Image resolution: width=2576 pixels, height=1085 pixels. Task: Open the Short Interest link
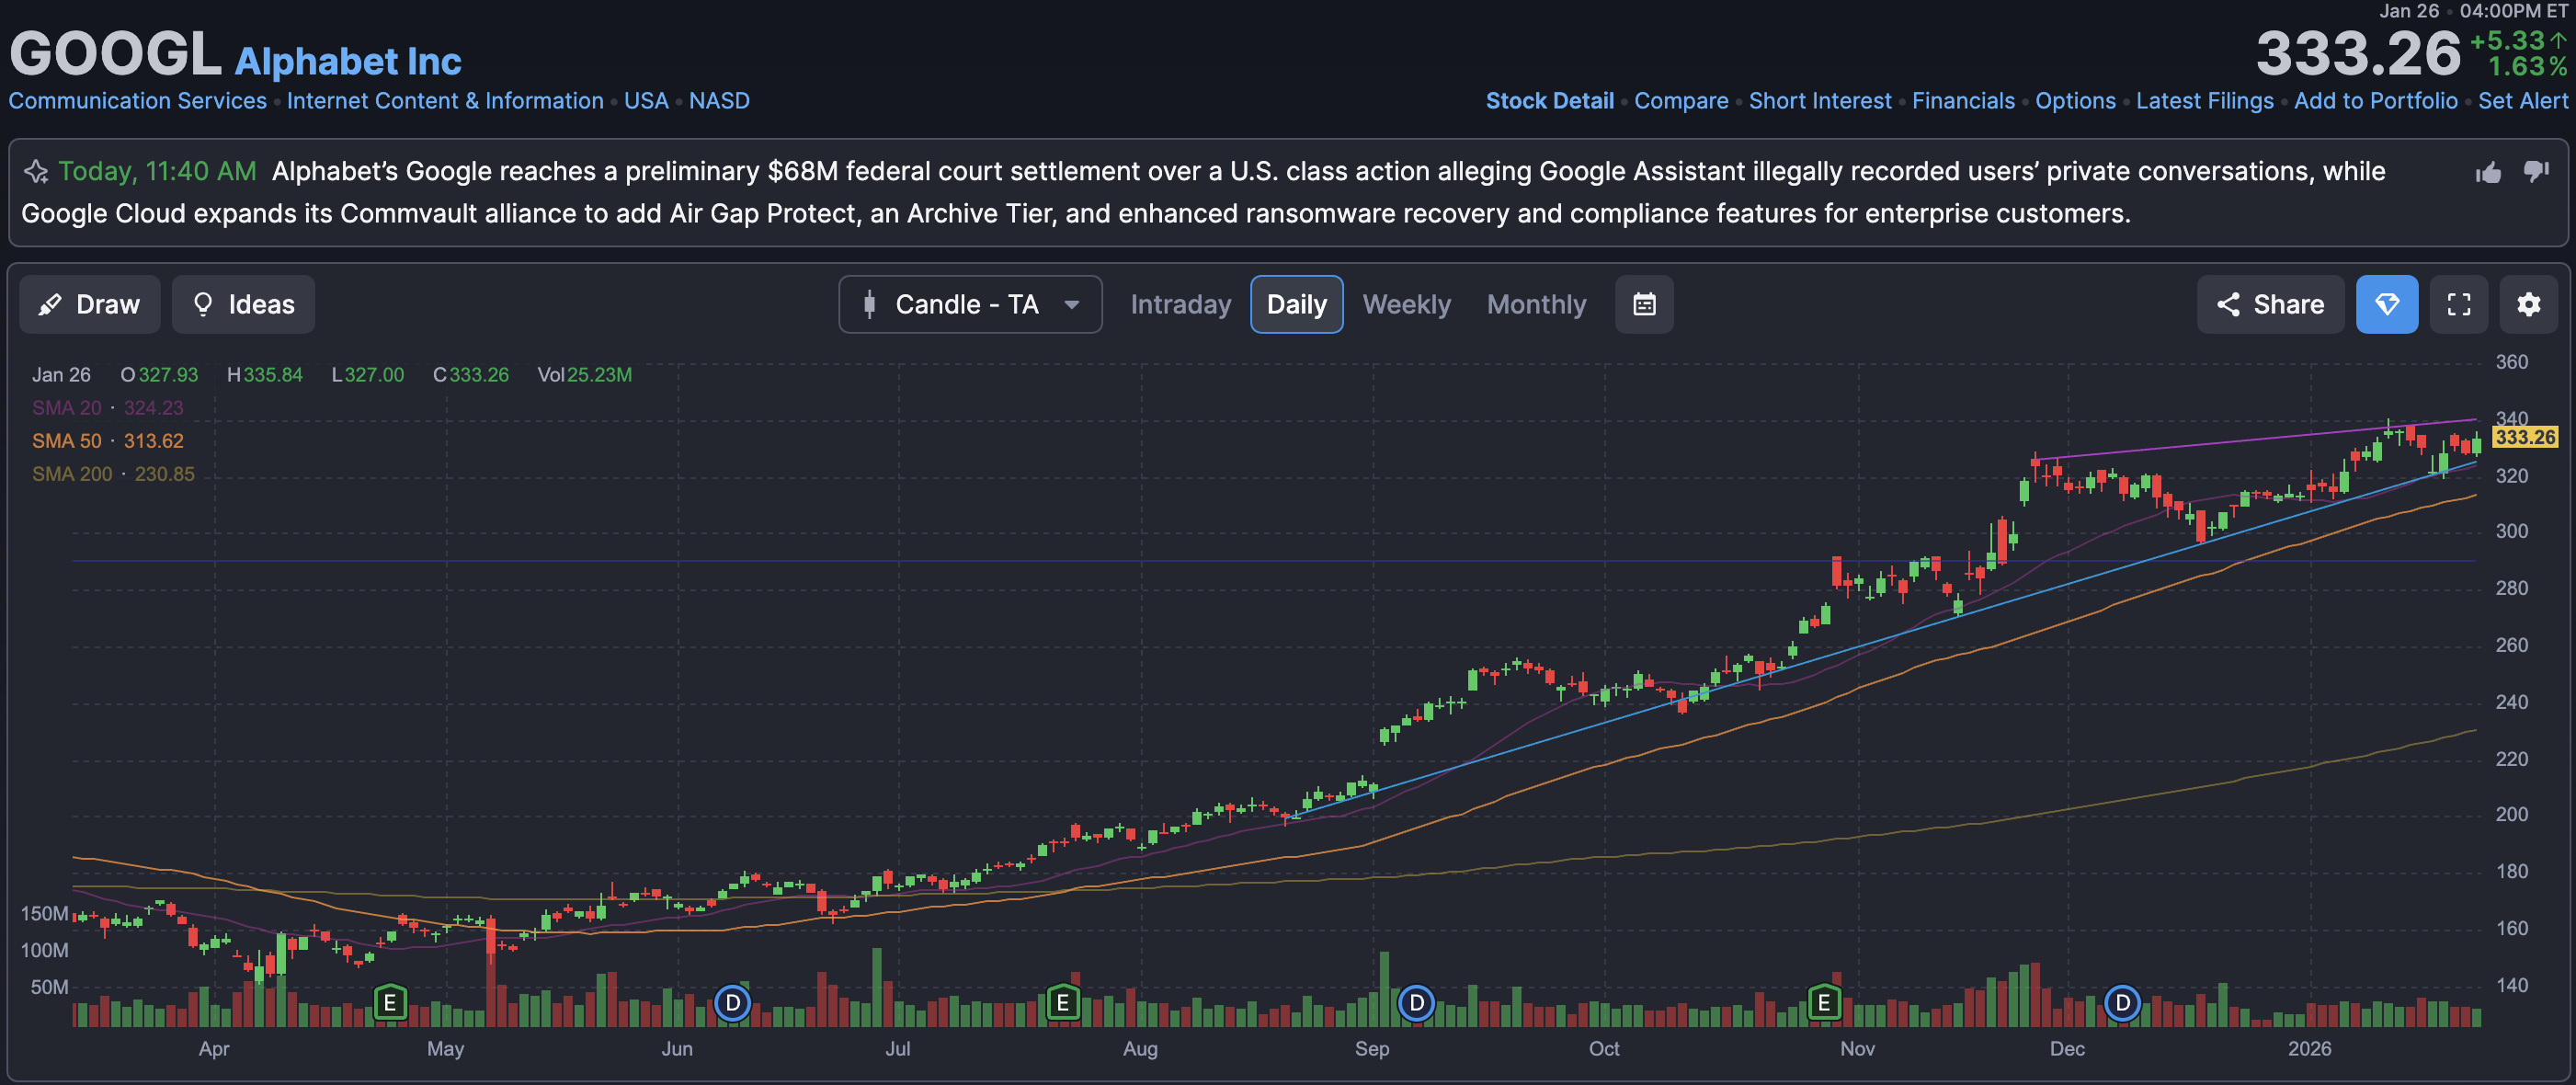tap(1819, 101)
